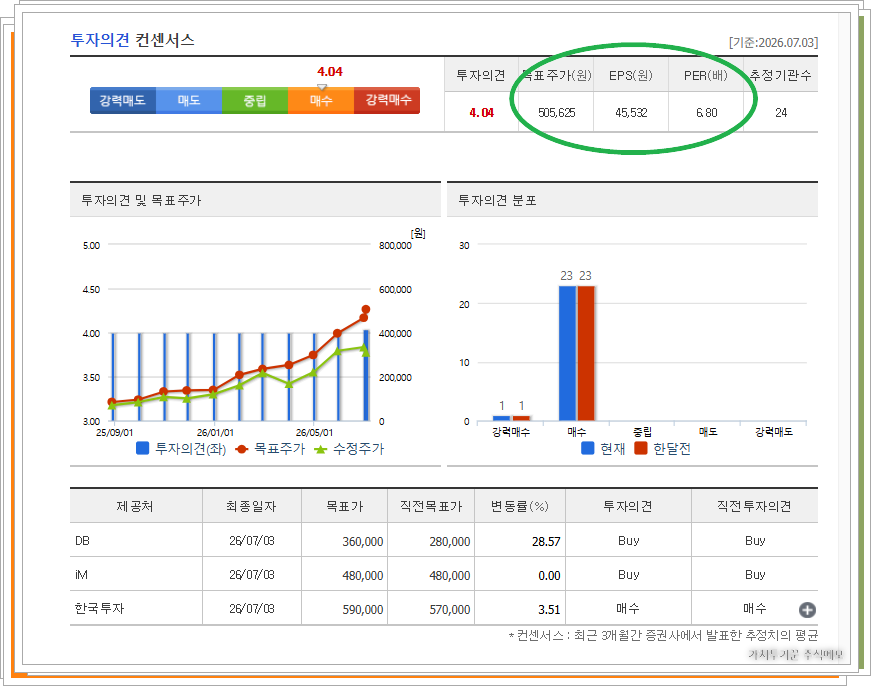Select the 목표가 column header
This screenshot has height=686, width=871.
pos(344,506)
